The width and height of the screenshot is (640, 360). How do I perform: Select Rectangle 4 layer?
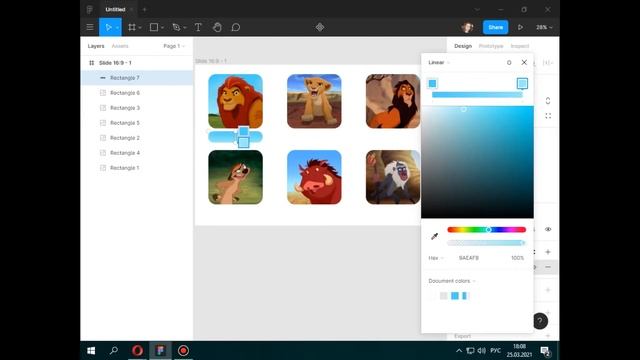tap(137, 153)
